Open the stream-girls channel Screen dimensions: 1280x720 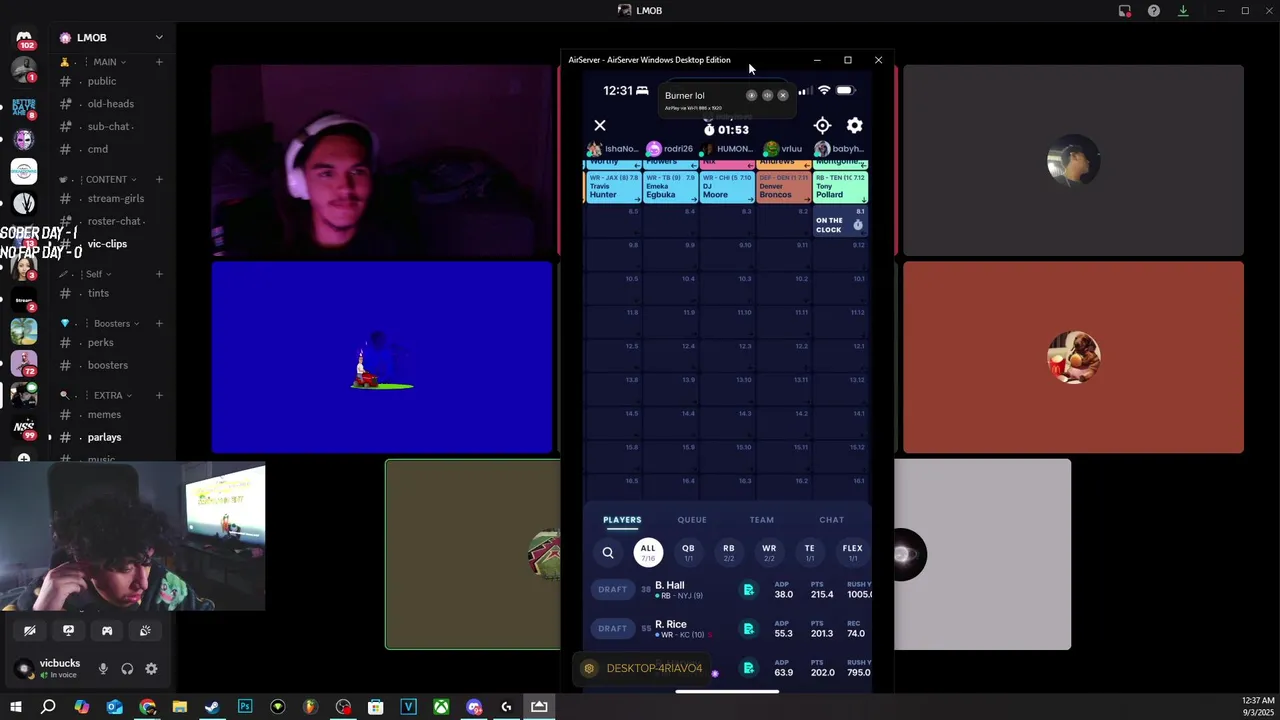(x=116, y=199)
